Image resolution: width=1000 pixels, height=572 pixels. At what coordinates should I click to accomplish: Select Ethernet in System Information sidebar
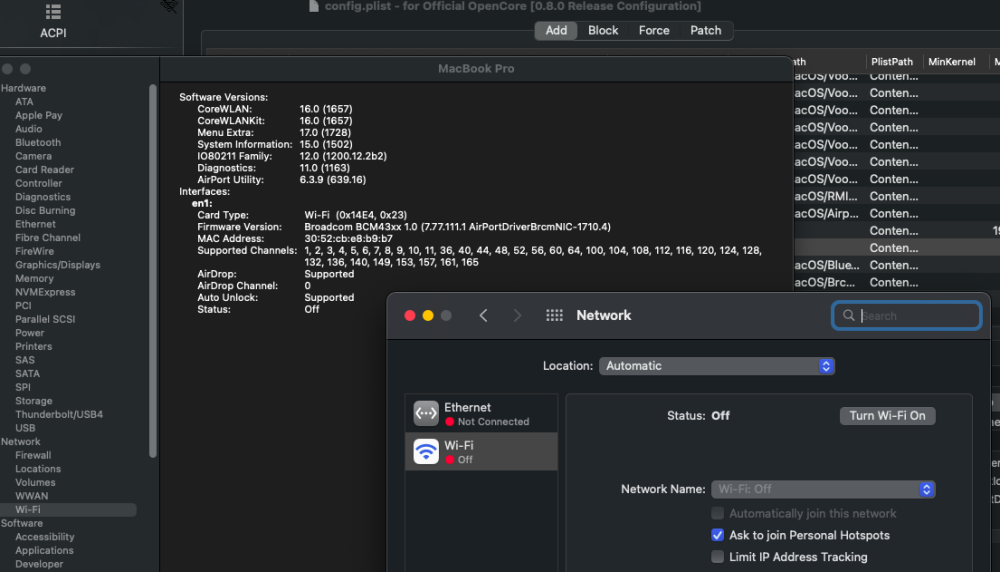pyautogui.click(x=35, y=224)
